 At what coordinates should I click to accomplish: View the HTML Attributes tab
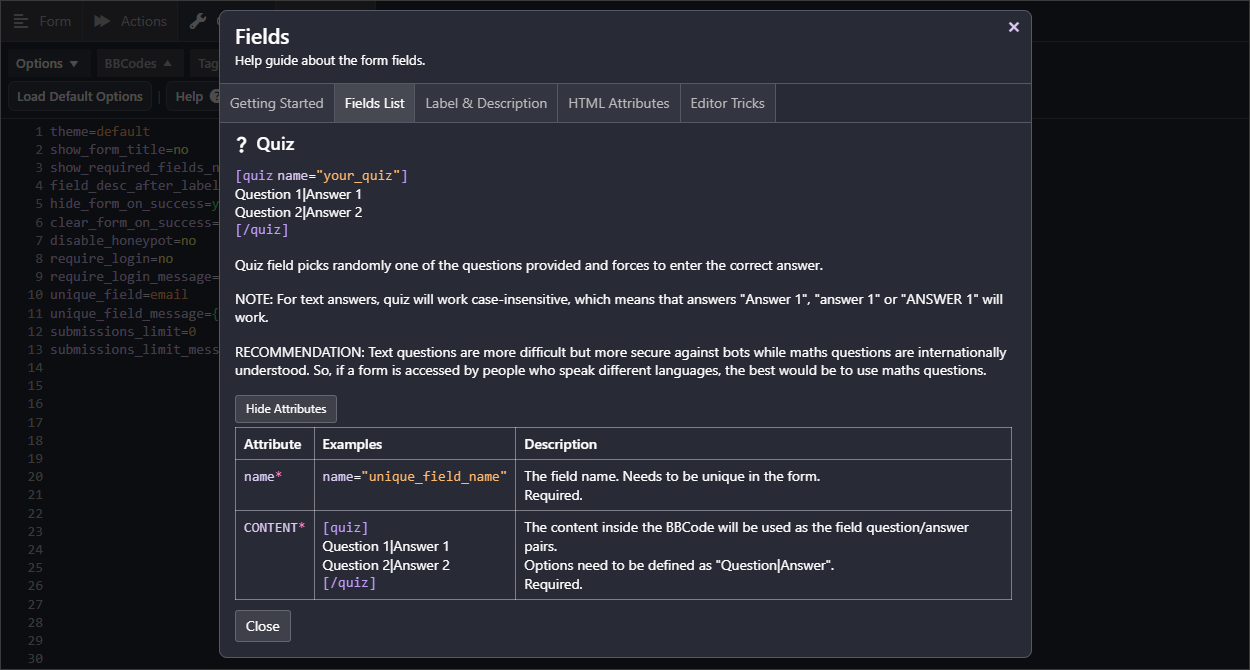(618, 102)
